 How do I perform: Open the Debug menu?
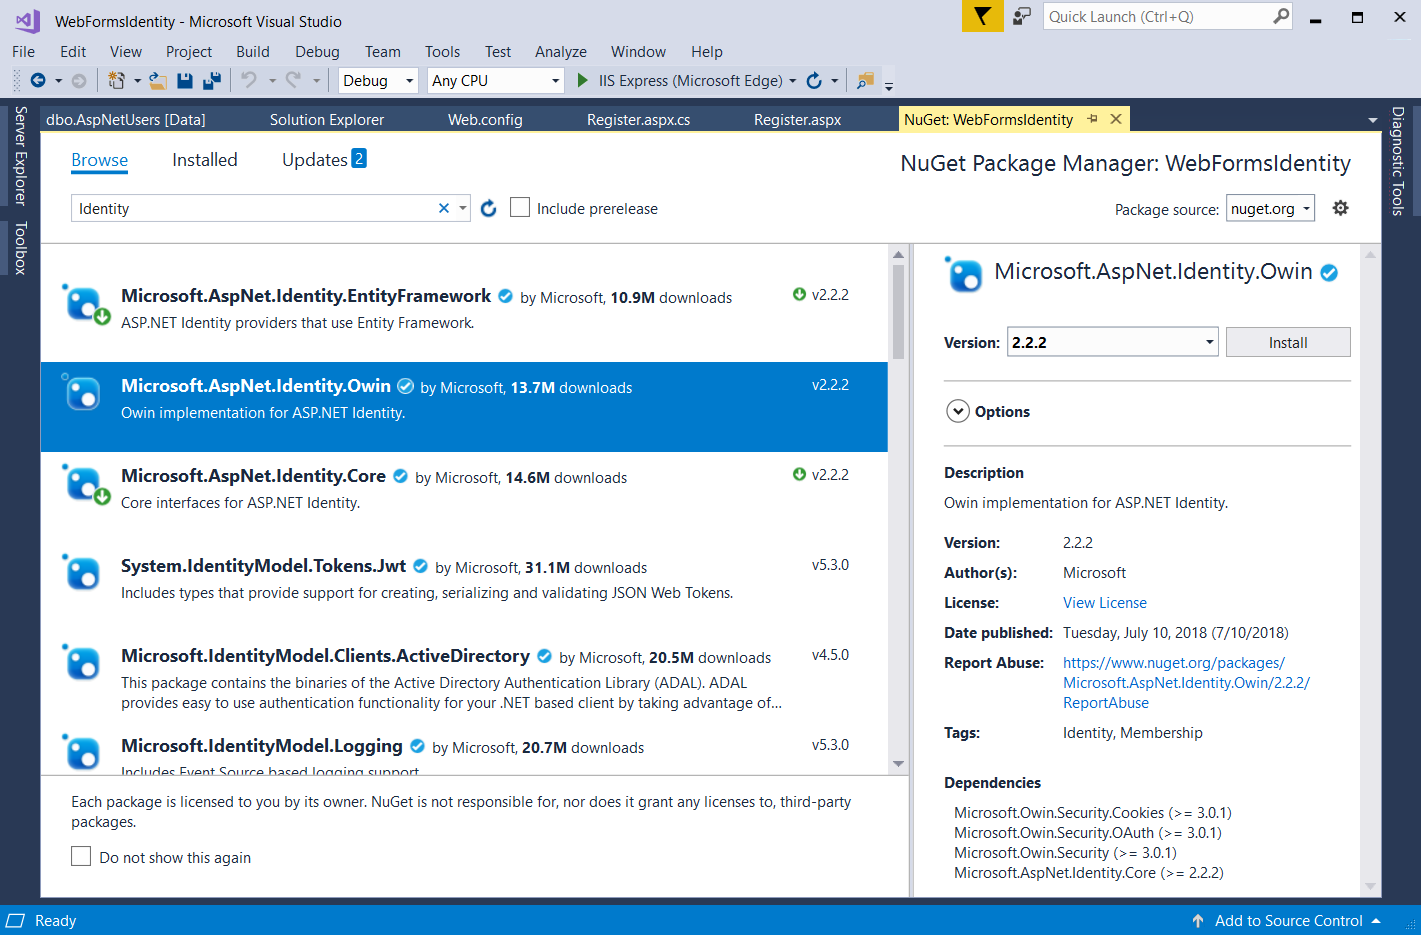[317, 51]
